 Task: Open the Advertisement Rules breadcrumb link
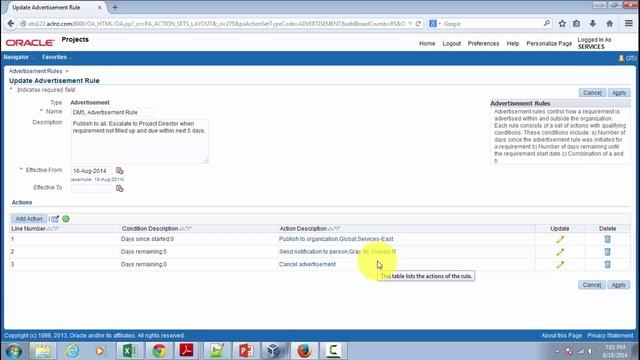point(36,71)
